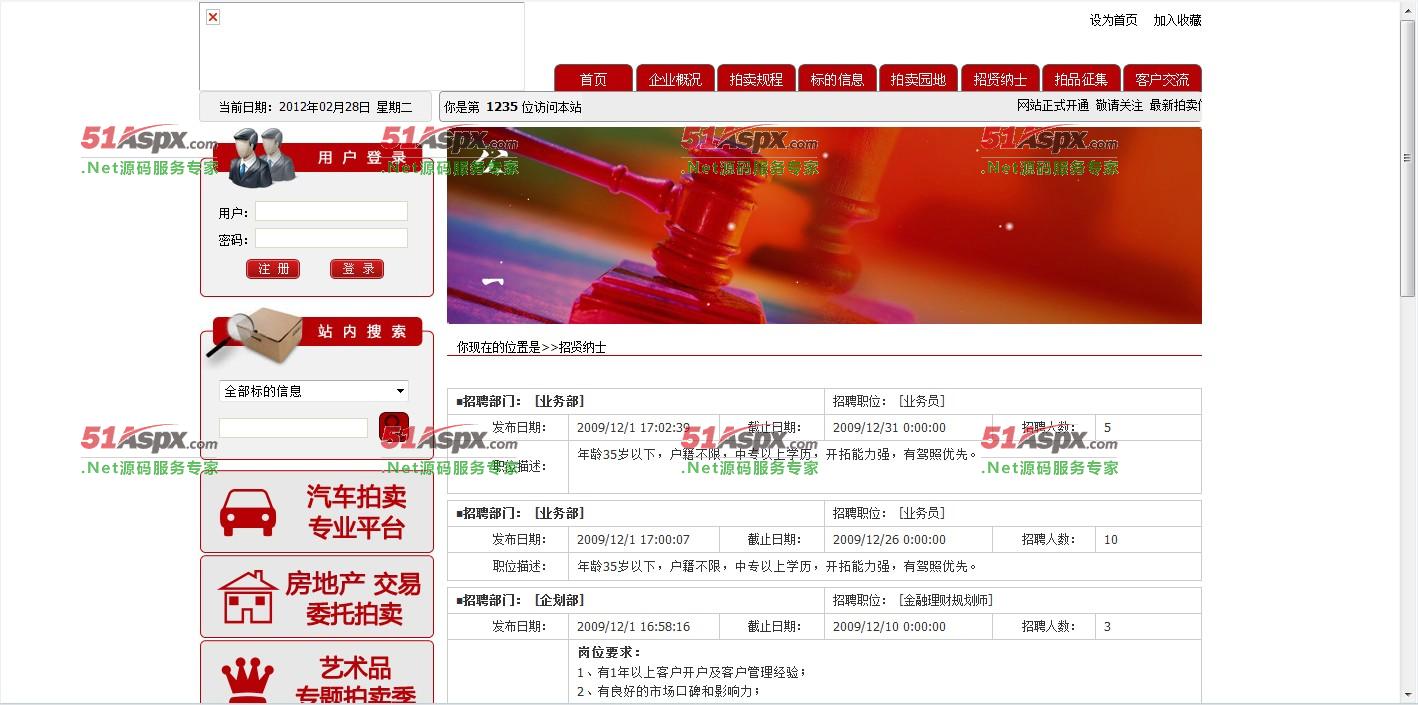Focus the site search keyword field
The height and width of the screenshot is (705, 1418).
pos(294,428)
